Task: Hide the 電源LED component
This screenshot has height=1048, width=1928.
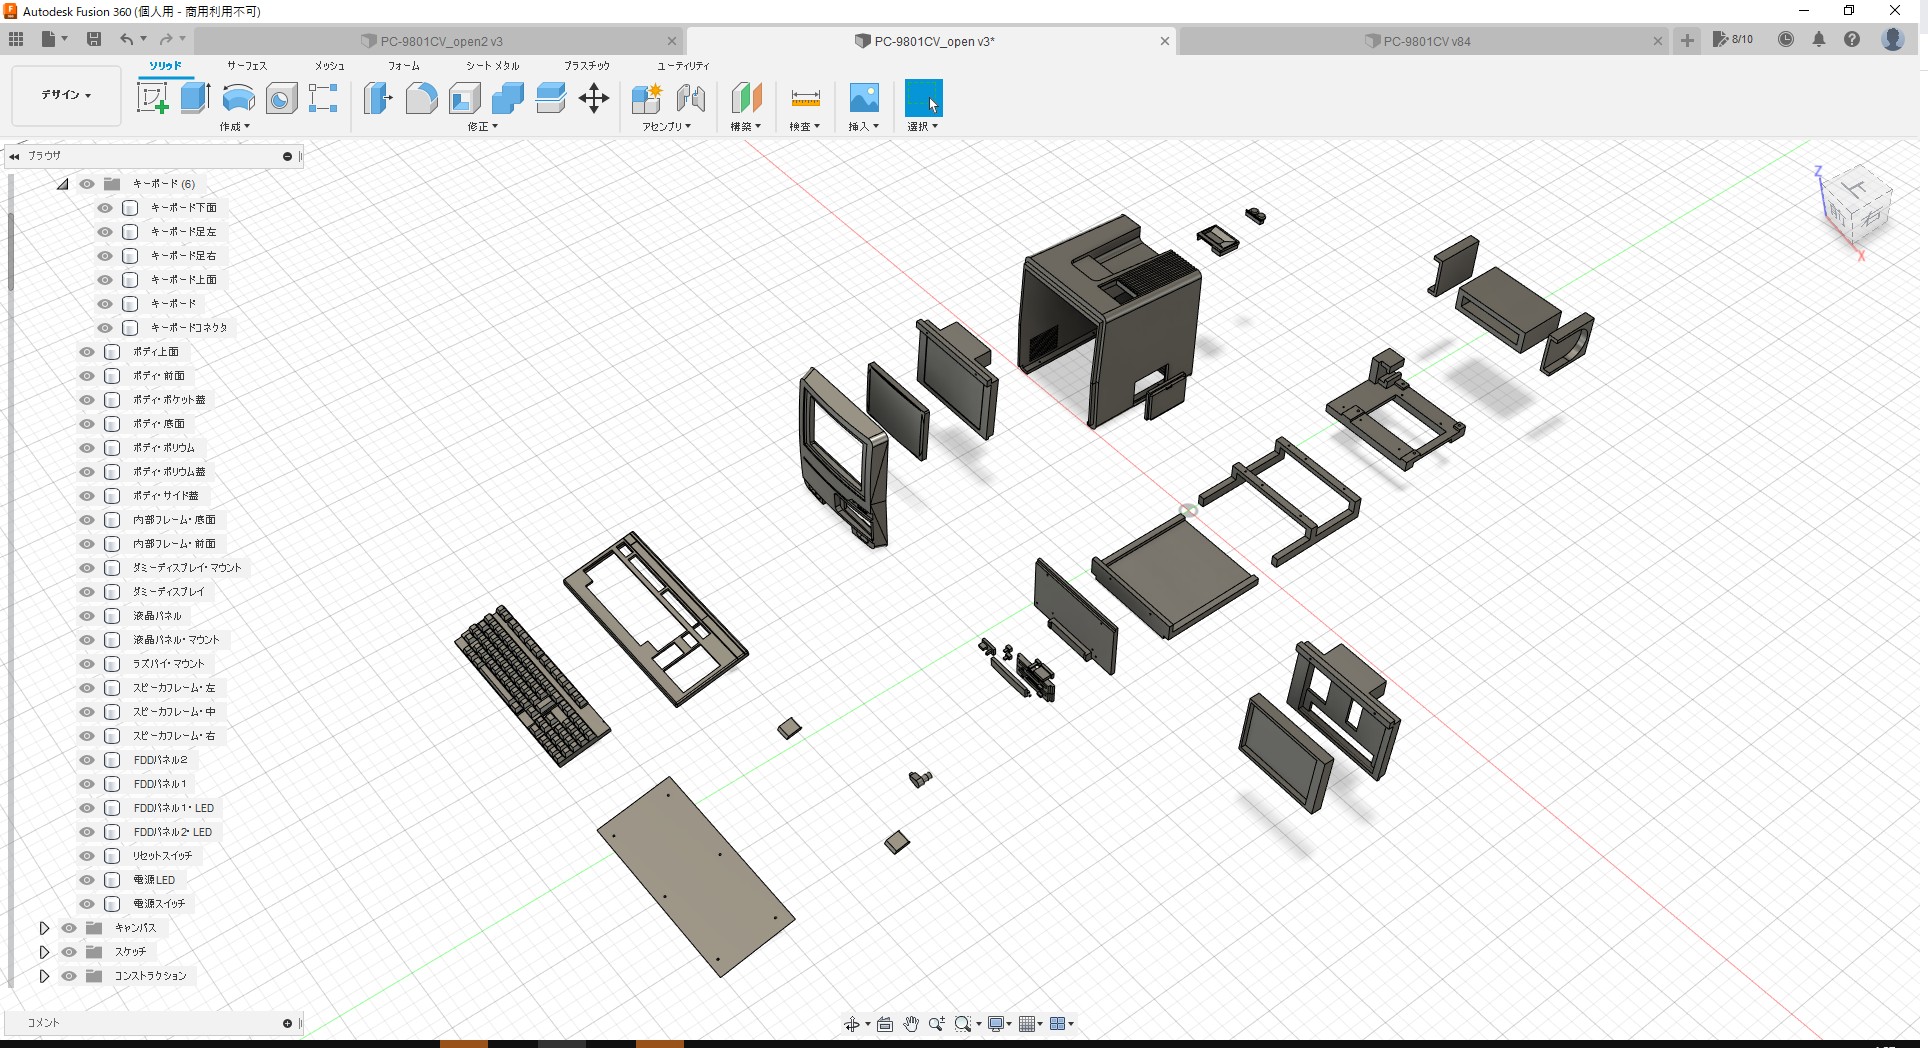Action: (x=86, y=880)
